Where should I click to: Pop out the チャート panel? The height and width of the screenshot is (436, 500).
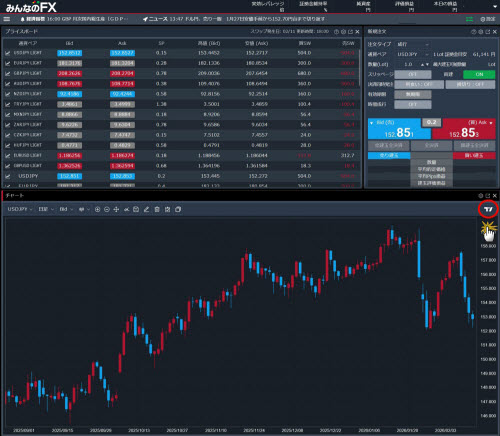point(488,196)
